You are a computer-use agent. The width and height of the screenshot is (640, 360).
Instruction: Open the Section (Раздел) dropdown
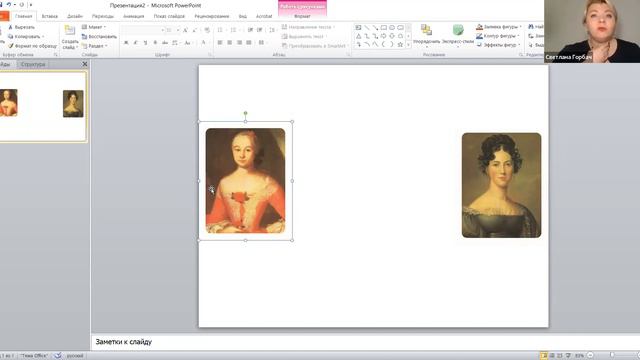pos(95,46)
